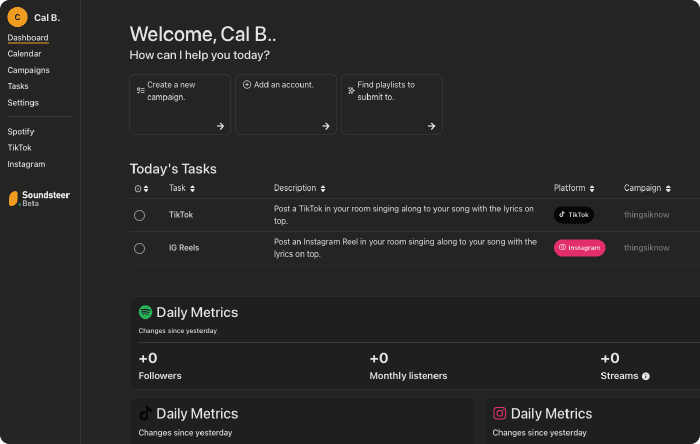Click the info icon beside Streams
This screenshot has height=444, width=700.
point(646,376)
